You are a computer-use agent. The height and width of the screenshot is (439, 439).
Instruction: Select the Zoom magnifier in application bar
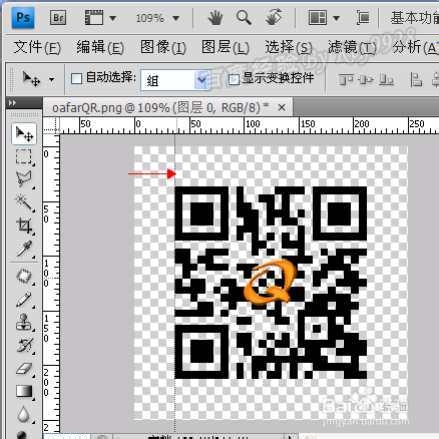(x=244, y=17)
